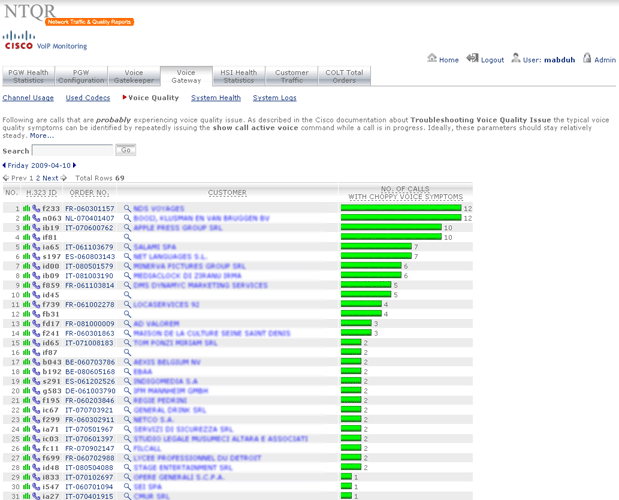Click the green bar for the row with 12 calls (f233)
This screenshot has height=500, width=619.
click(400, 209)
